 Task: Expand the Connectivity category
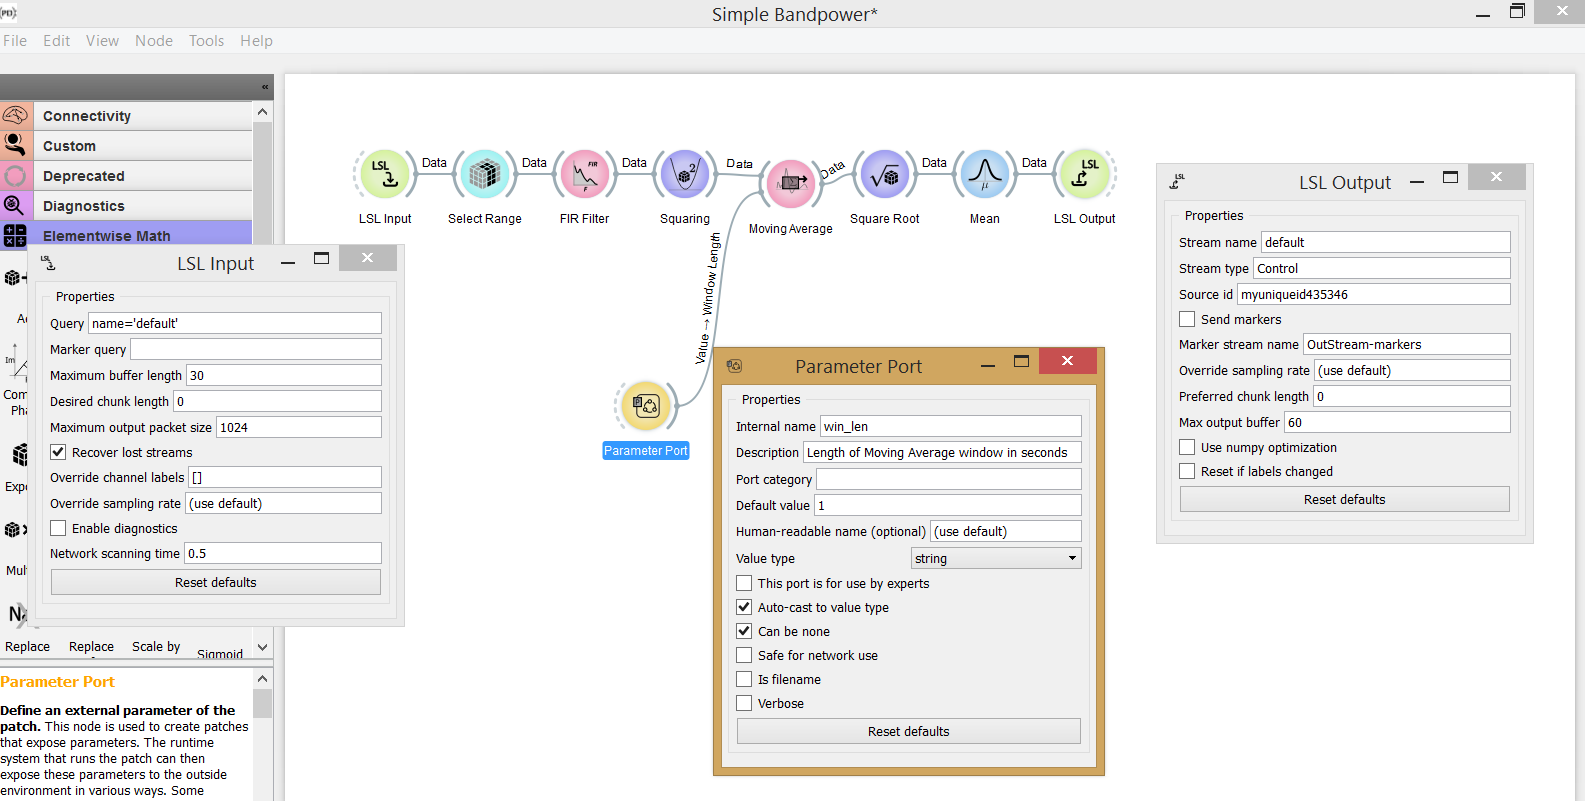click(126, 116)
